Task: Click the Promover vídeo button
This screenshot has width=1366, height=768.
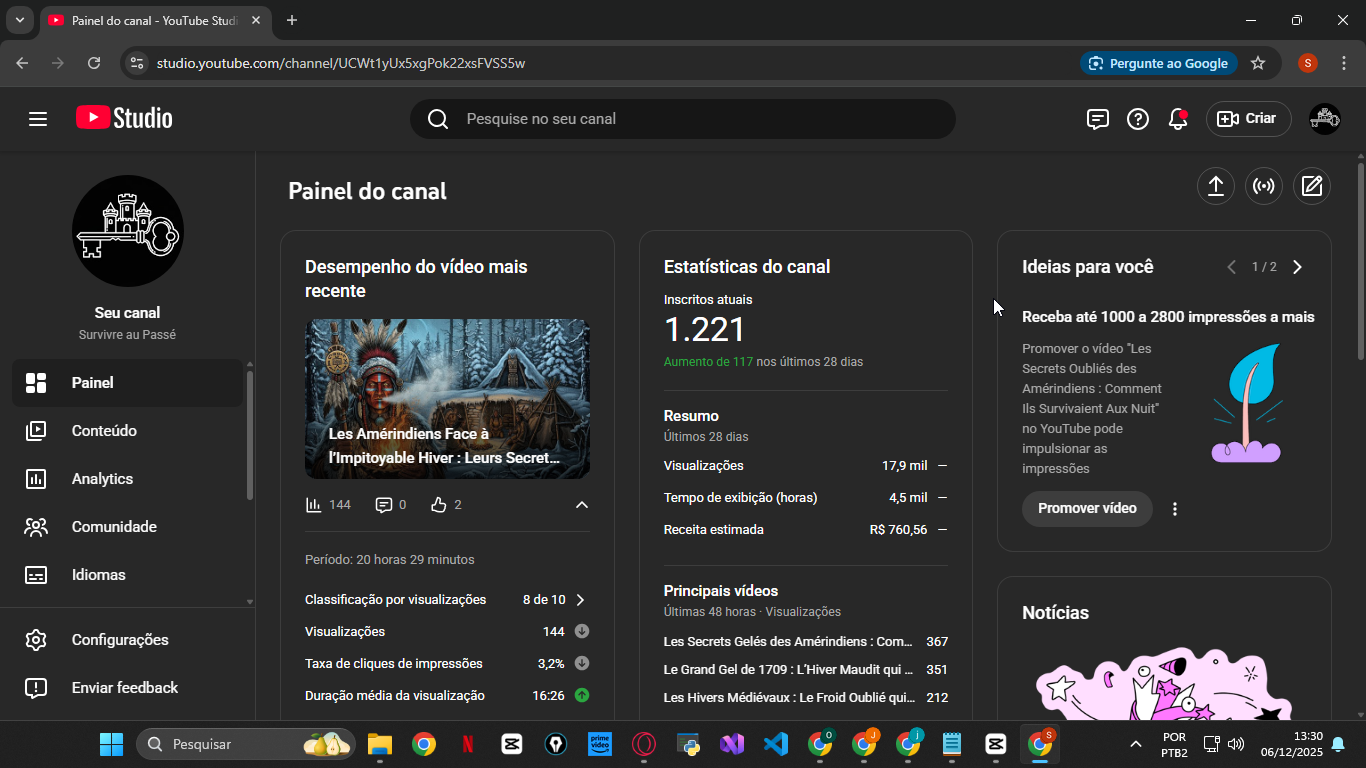Action: click(x=1087, y=509)
